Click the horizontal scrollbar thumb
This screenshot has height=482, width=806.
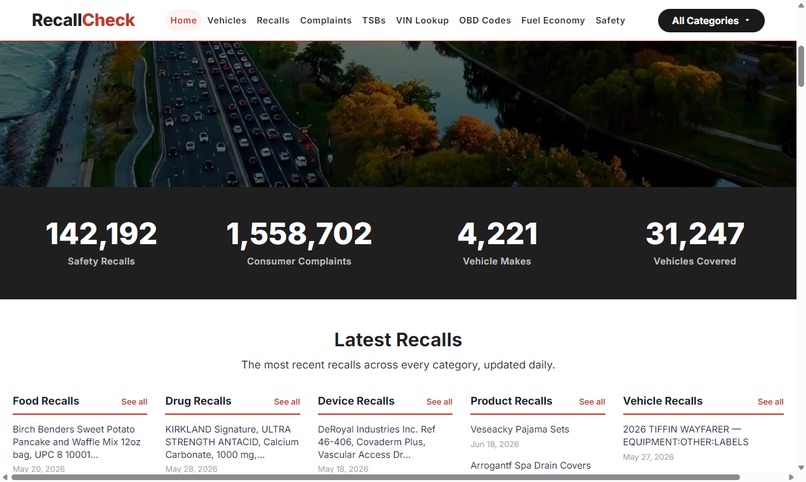point(375,477)
